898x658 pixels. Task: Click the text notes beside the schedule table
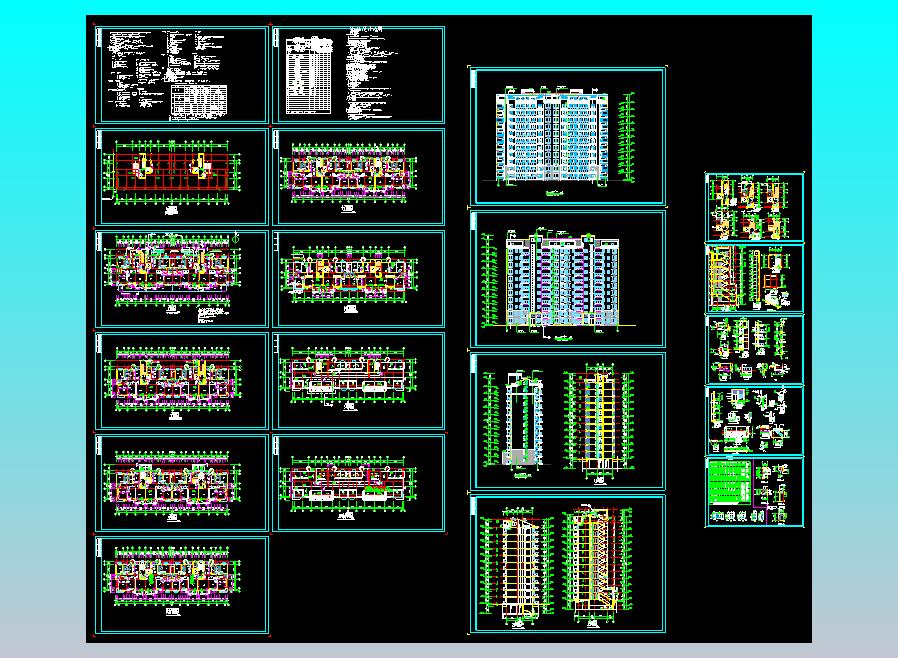[x=371, y=74]
